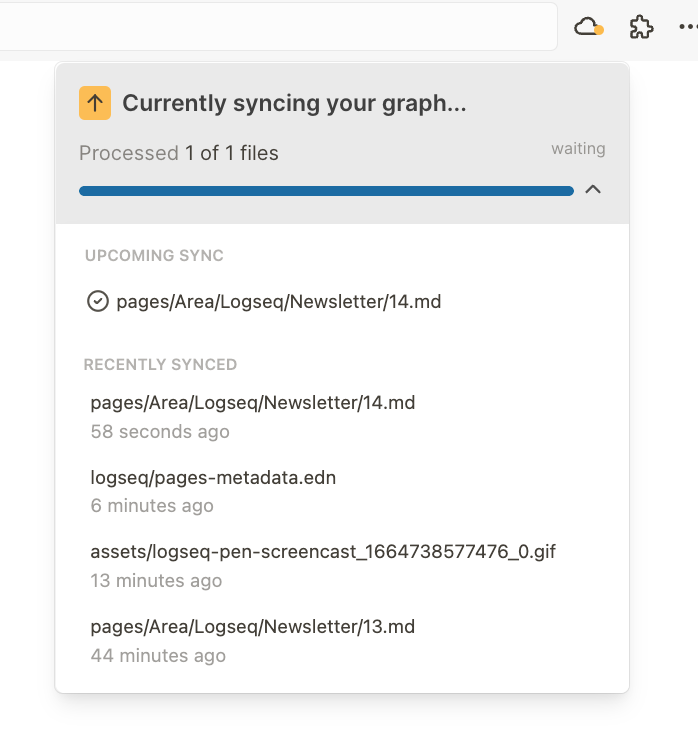The image size is (698, 754).
Task: Click the 'waiting' status label
Action: (578, 149)
